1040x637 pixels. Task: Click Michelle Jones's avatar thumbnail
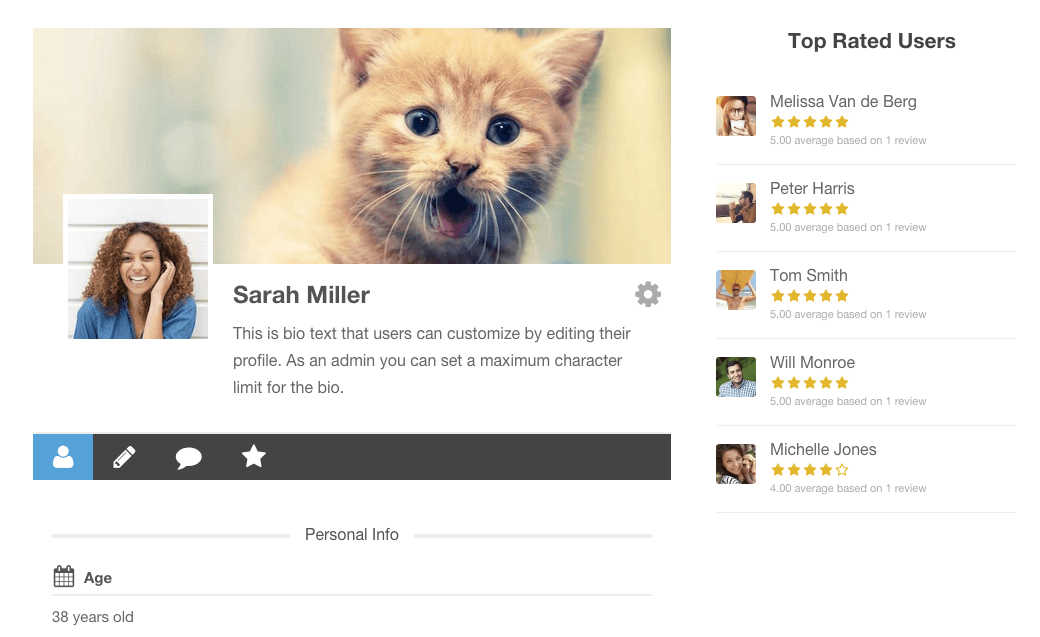click(x=736, y=464)
